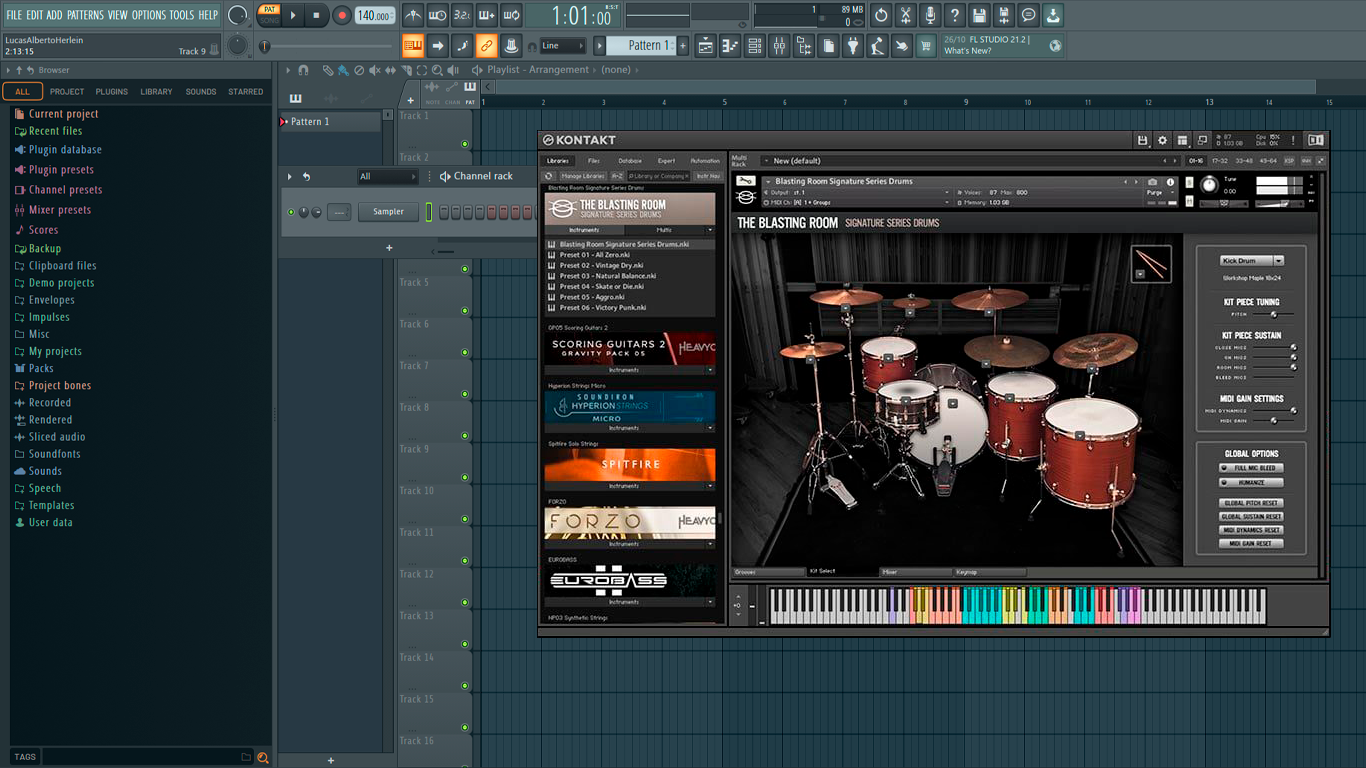Toggle Humanize option
Viewport: 1366px width, 768px height.
1251,482
